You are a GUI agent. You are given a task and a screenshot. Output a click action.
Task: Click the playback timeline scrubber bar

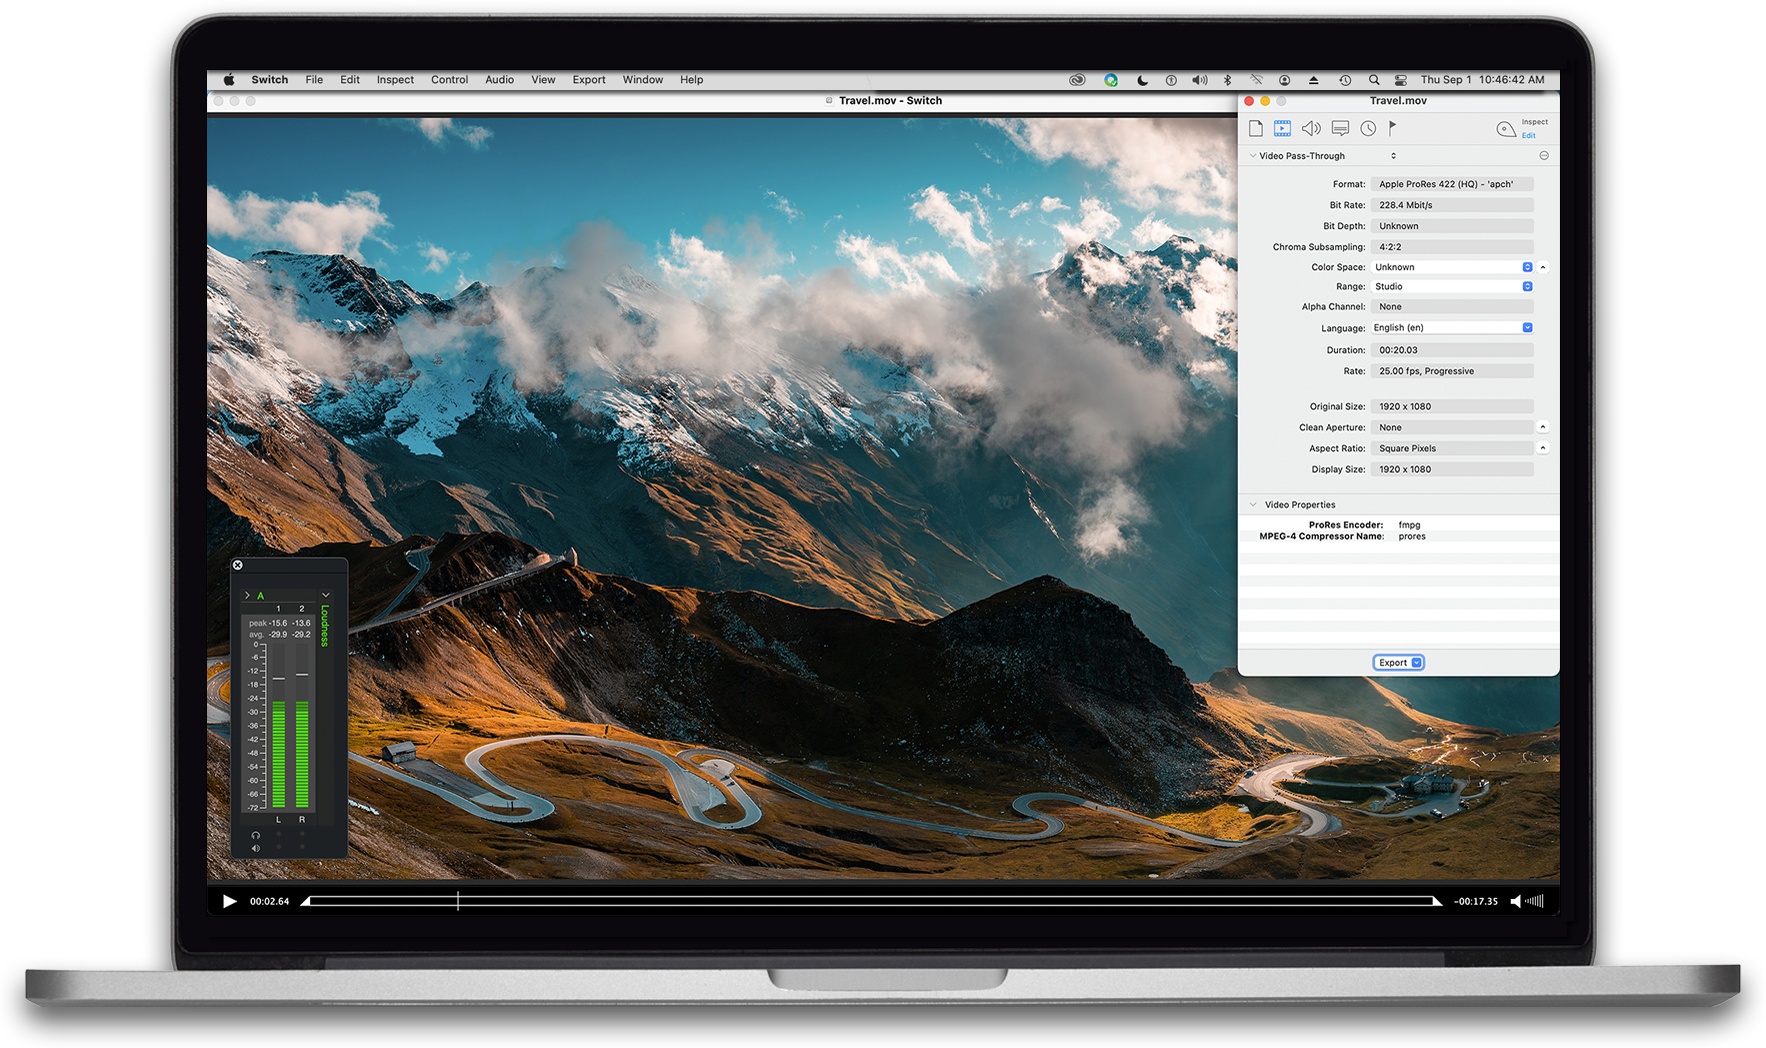point(870,901)
